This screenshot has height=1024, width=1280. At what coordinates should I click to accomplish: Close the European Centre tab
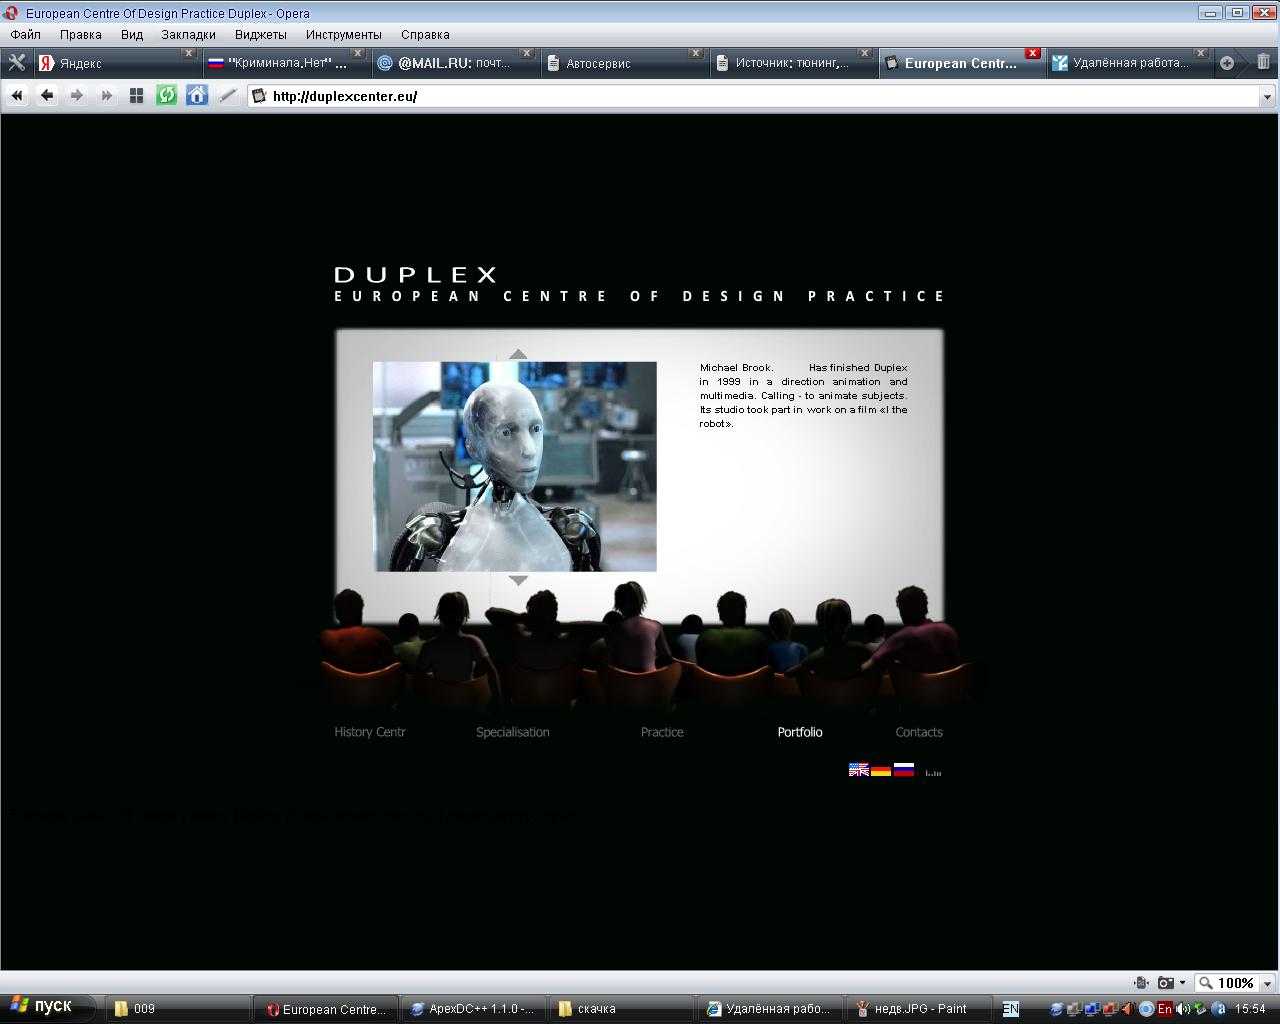[x=1033, y=54]
